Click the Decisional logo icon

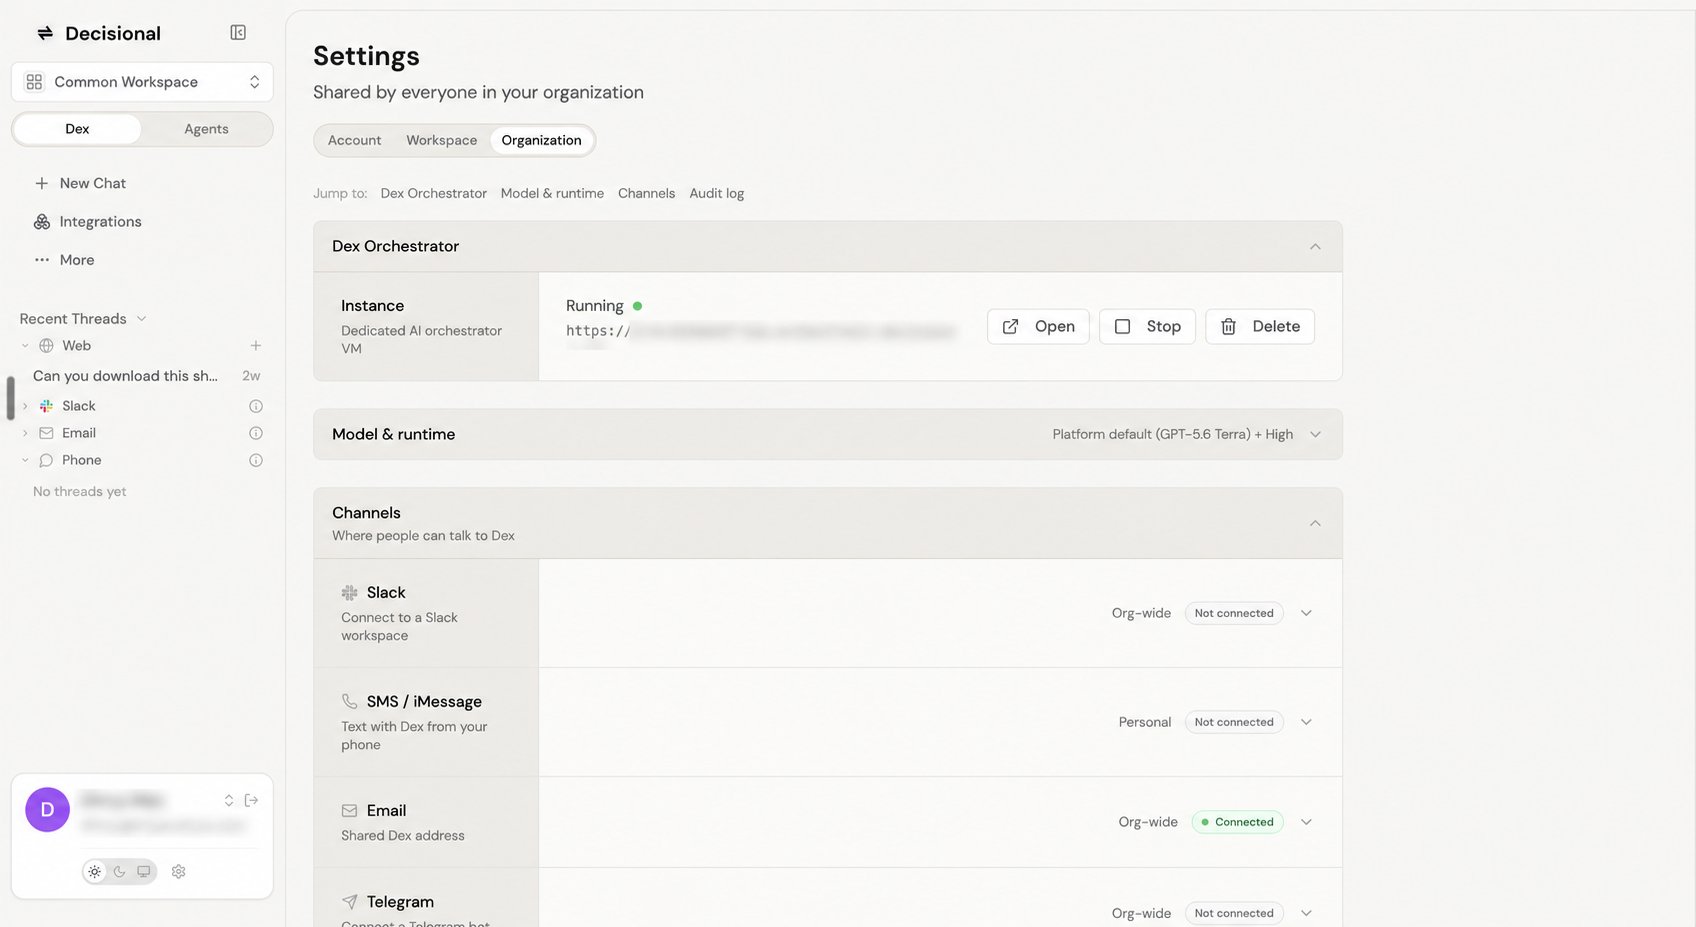(45, 34)
